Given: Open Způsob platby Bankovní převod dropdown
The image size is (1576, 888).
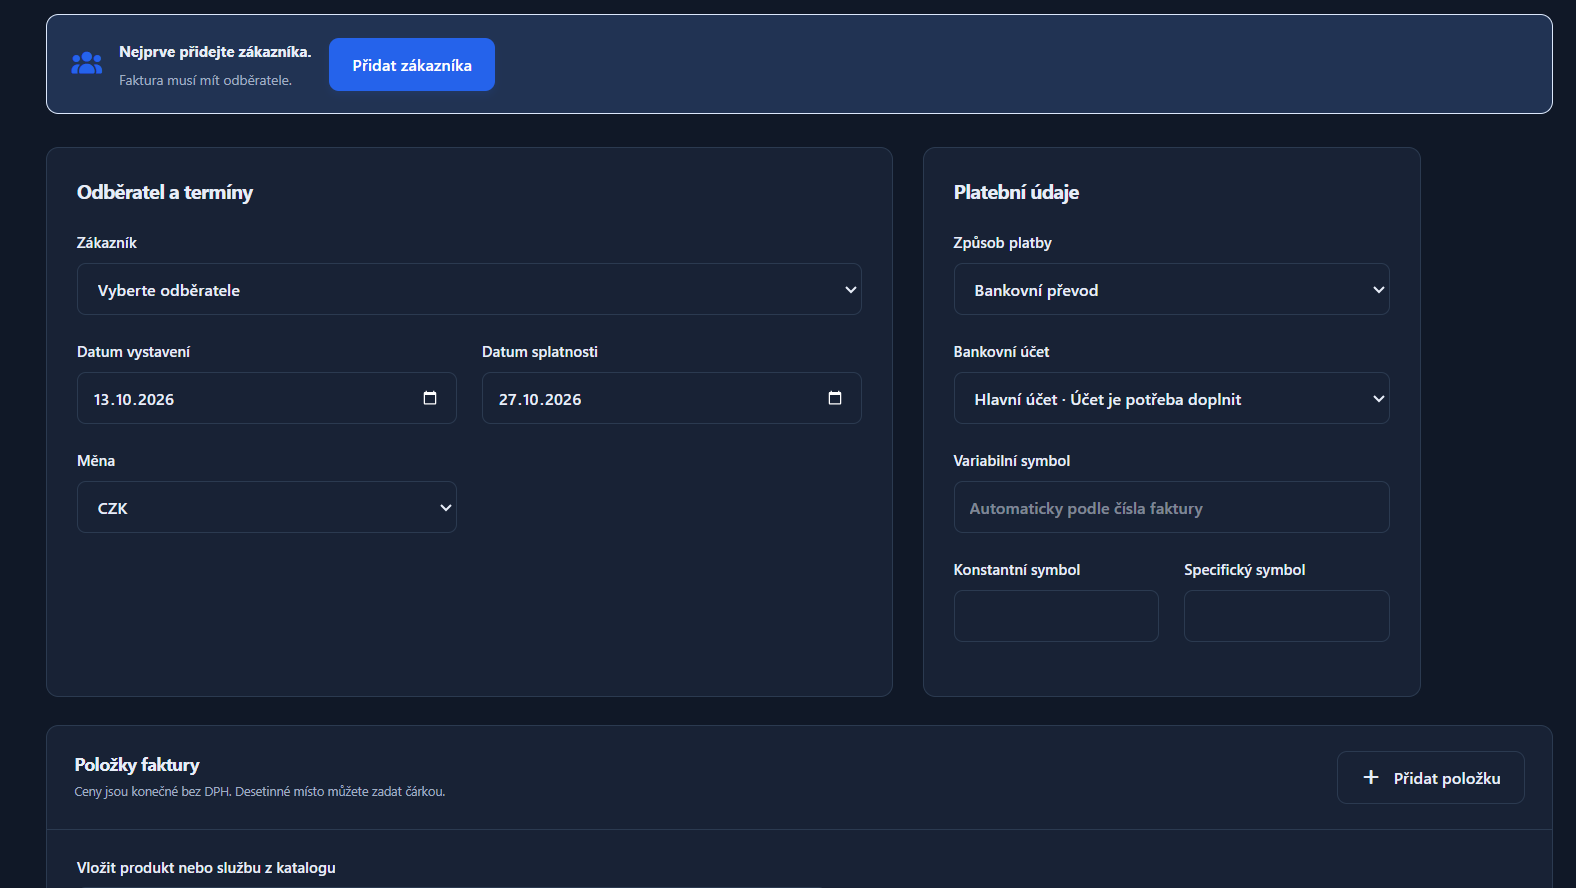Looking at the screenshot, I should pyautogui.click(x=1171, y=289).
